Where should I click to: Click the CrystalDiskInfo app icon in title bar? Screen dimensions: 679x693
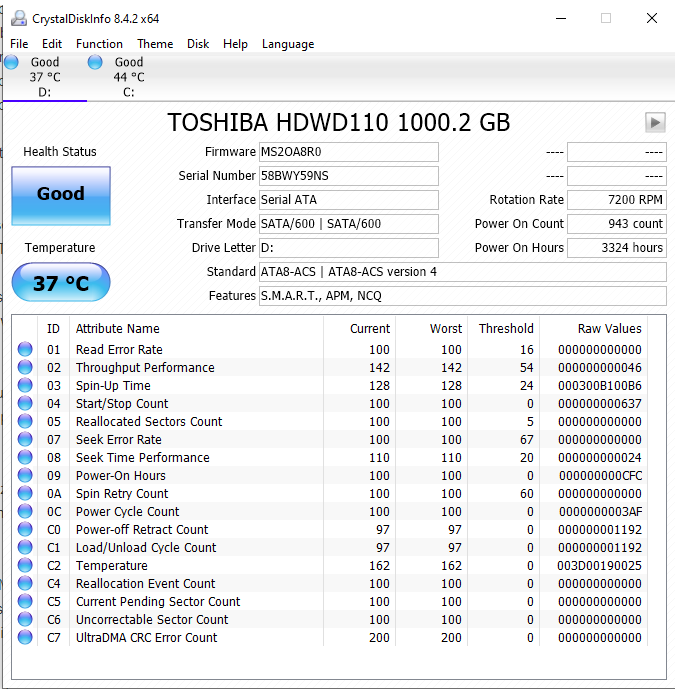coord(19,19)
